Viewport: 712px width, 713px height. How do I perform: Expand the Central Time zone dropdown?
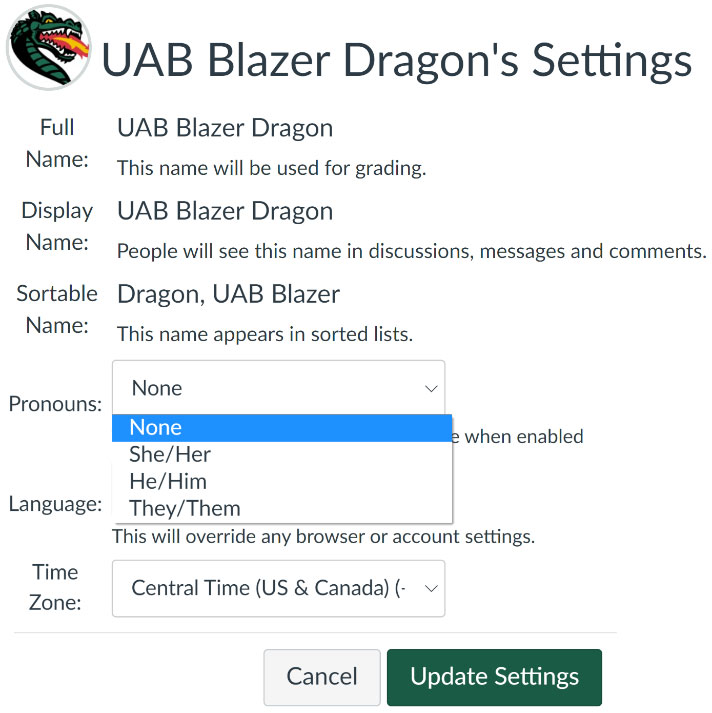click(278, 588)
